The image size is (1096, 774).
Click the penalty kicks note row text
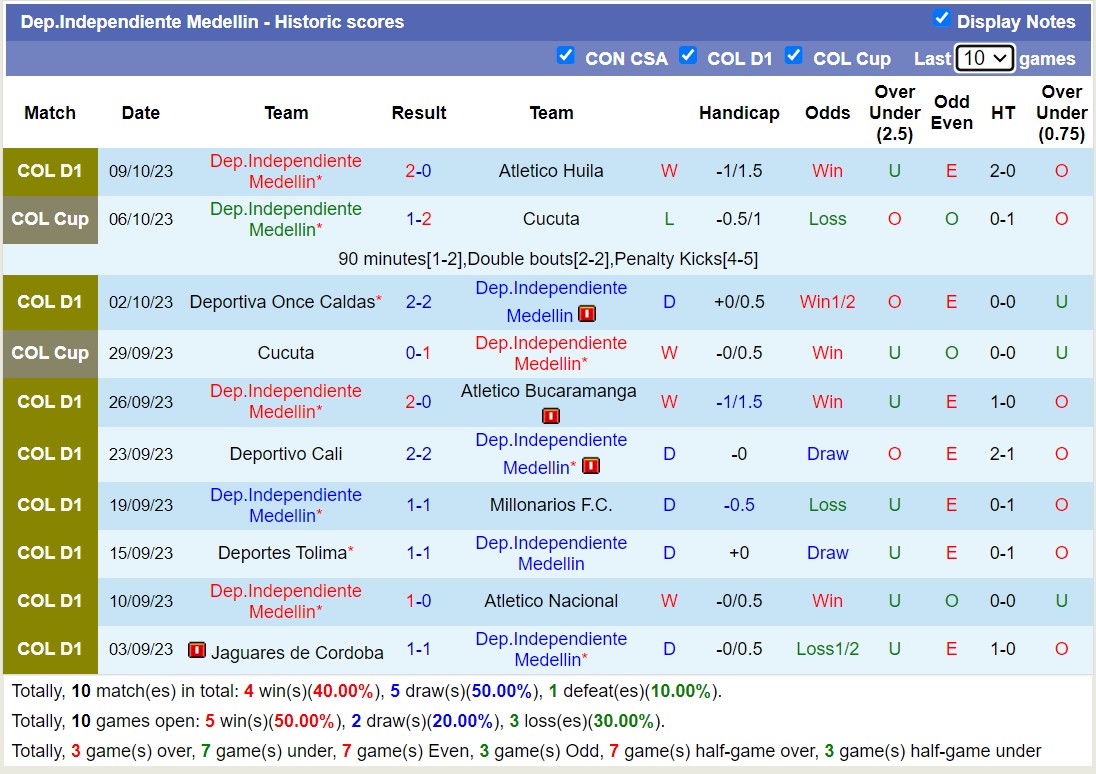pyautogui.click(x=548, y=259)
